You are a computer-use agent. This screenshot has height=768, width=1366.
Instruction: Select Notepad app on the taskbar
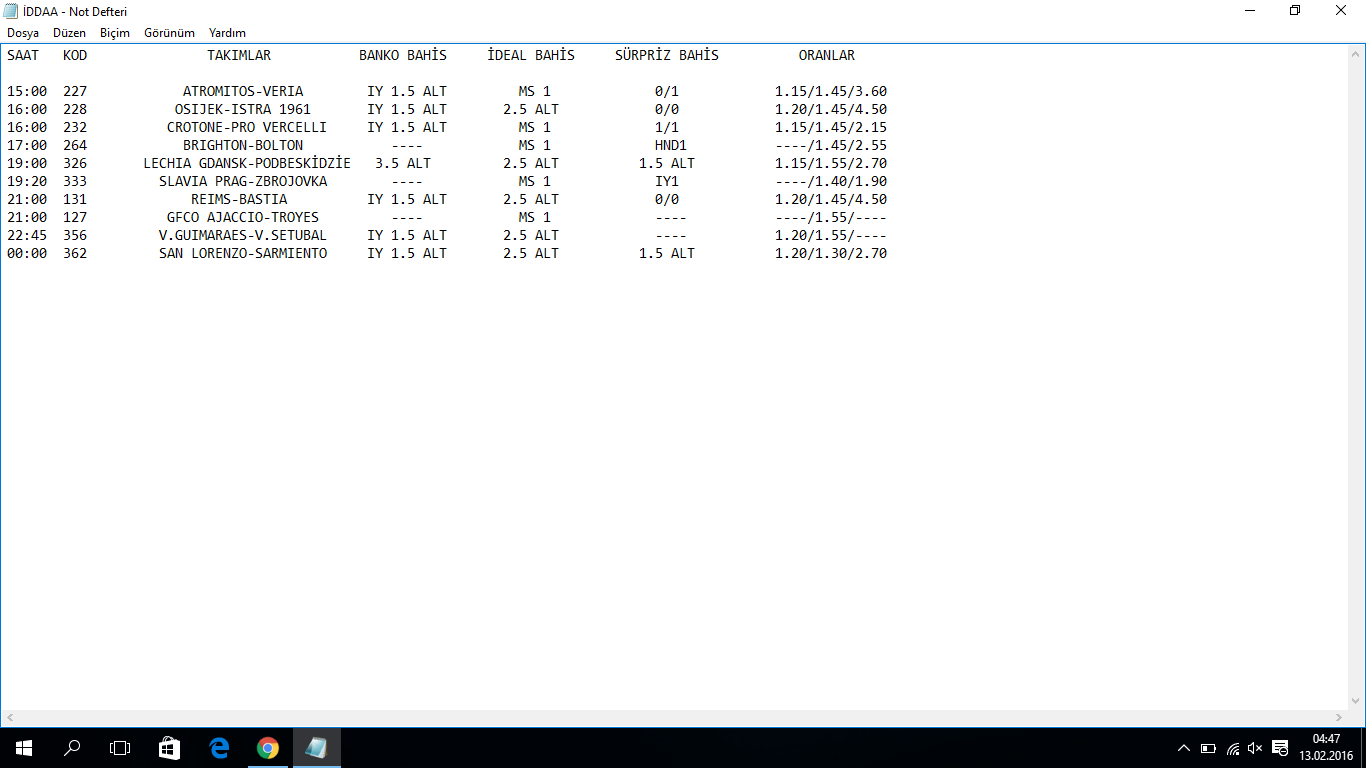click(316, 748)
